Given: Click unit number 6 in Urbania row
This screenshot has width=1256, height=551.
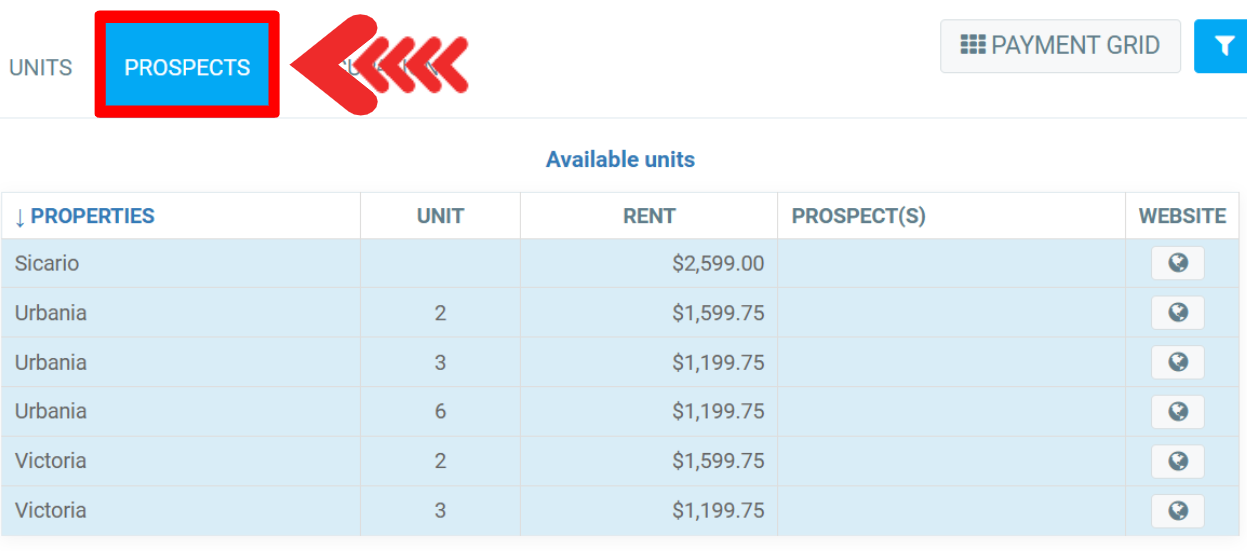Looking at the screenshot, I should [x=440, y=411].
